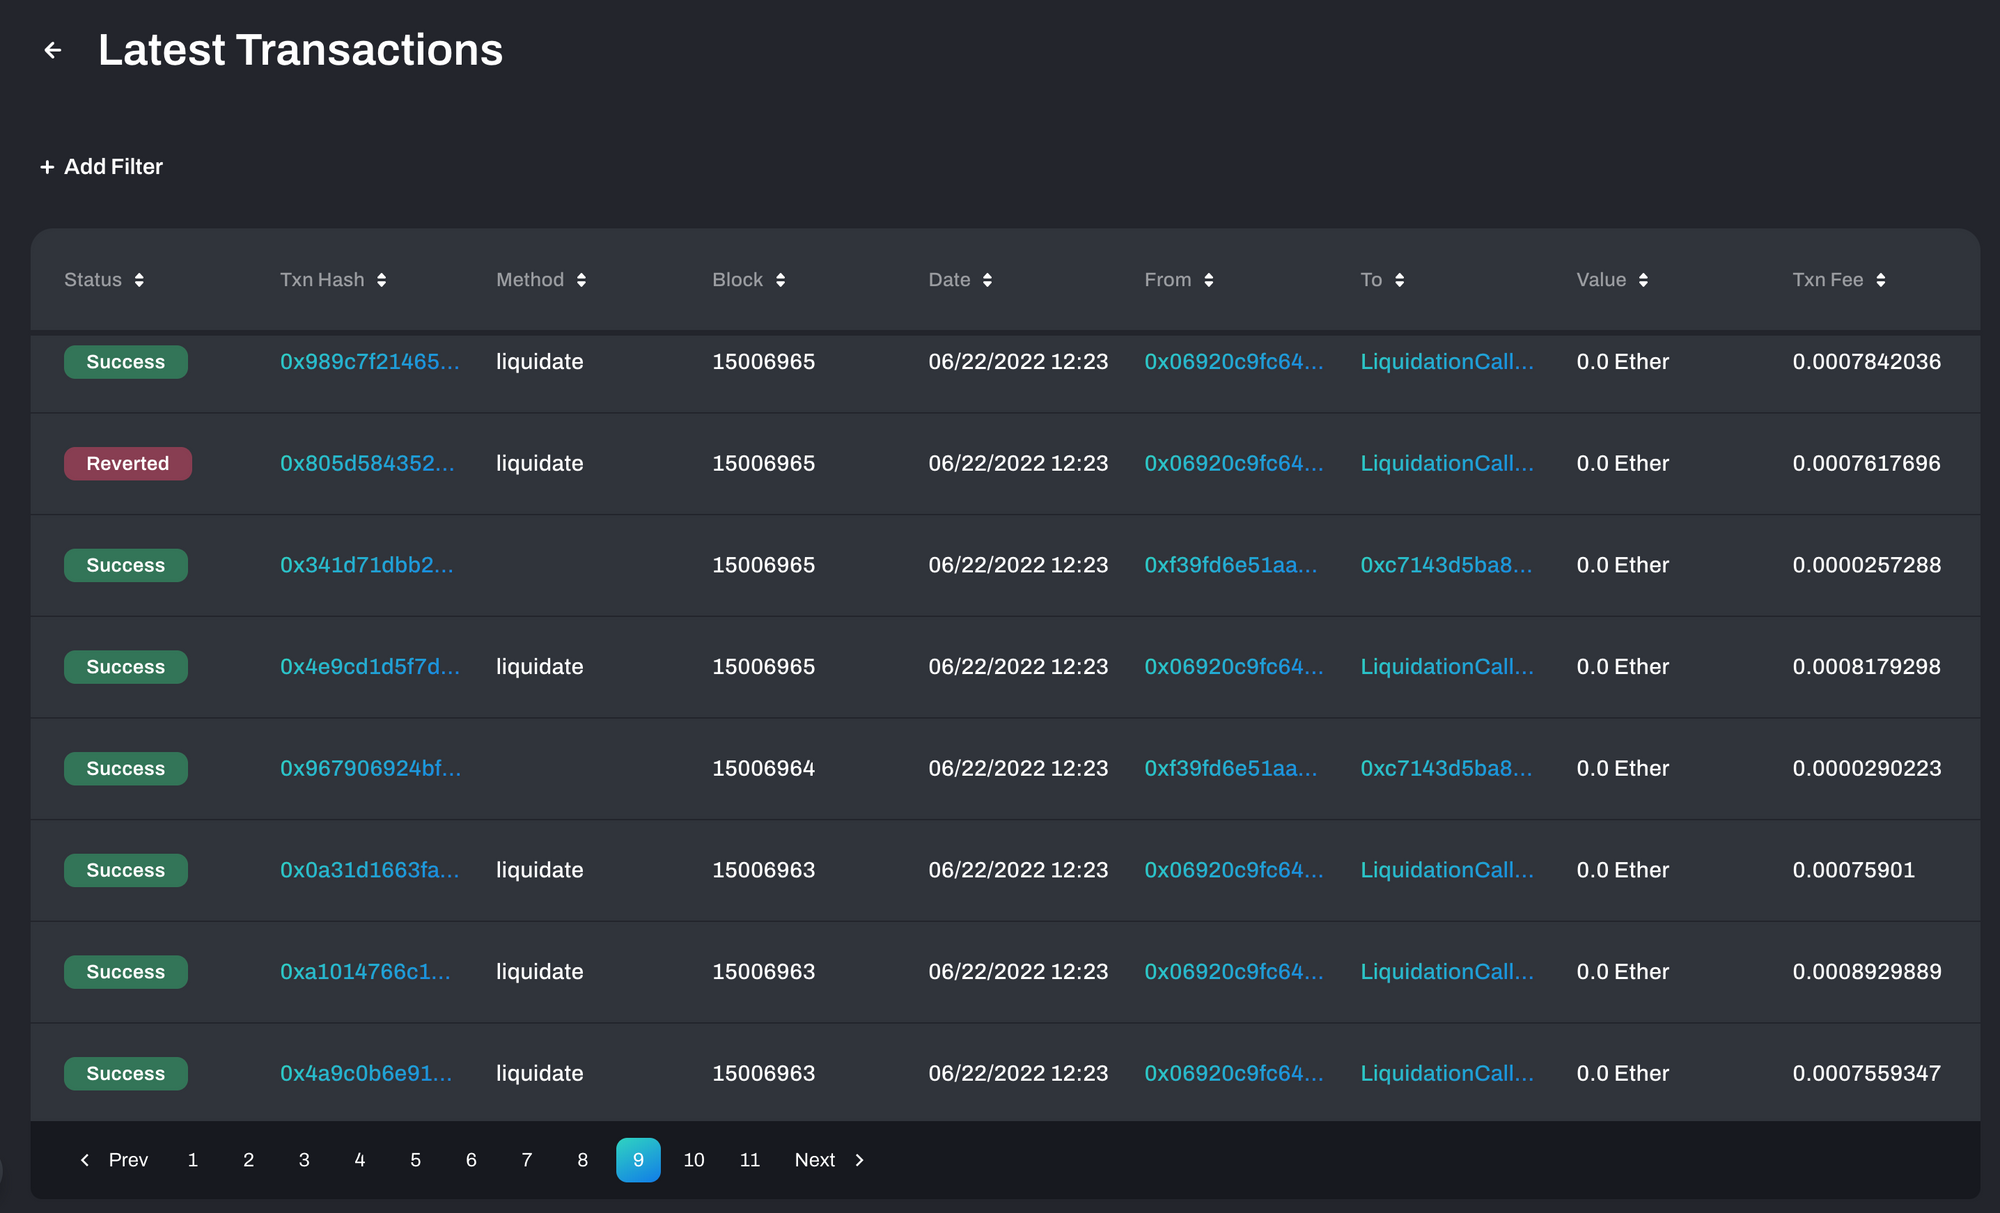Click the Reverted status badge
Screen dimensions: 2000x1213
(128, 464)
